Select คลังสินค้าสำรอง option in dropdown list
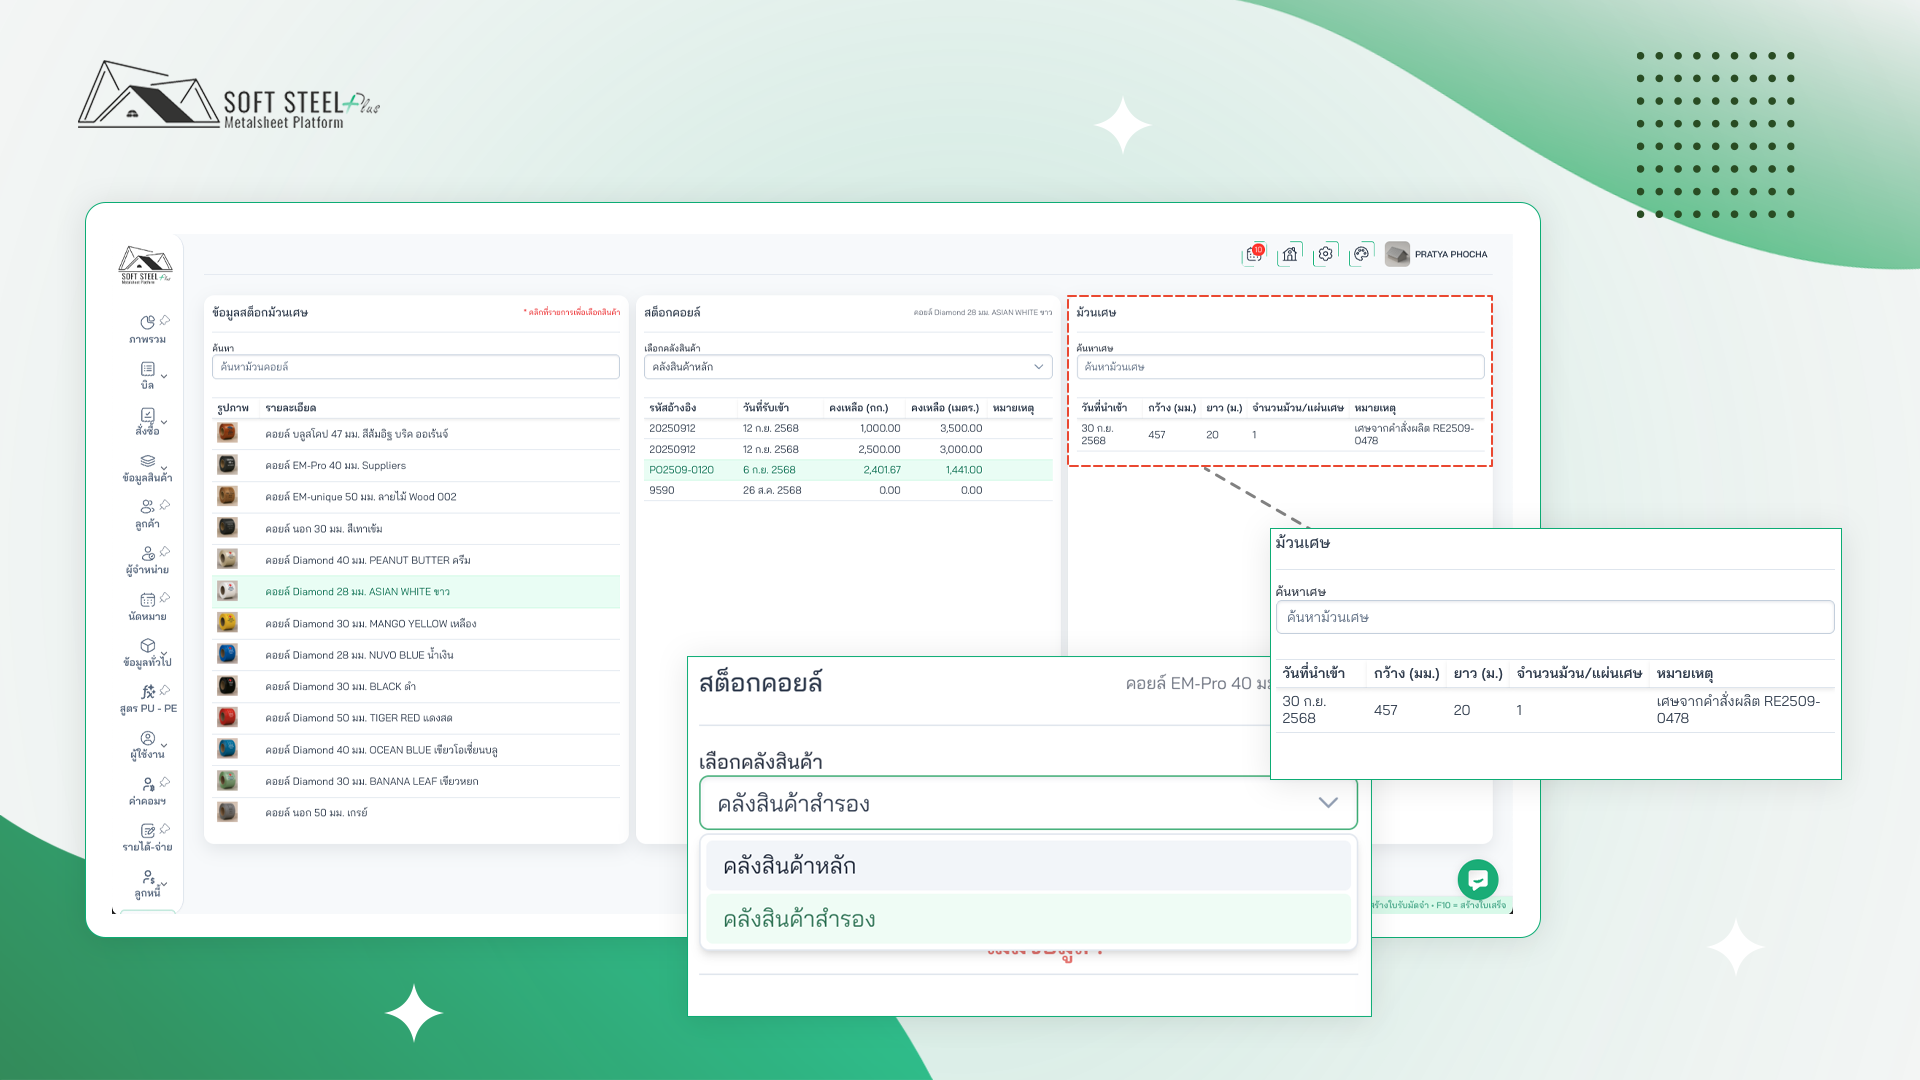Screen dimensions: 1920x1080 [1027, 919]
